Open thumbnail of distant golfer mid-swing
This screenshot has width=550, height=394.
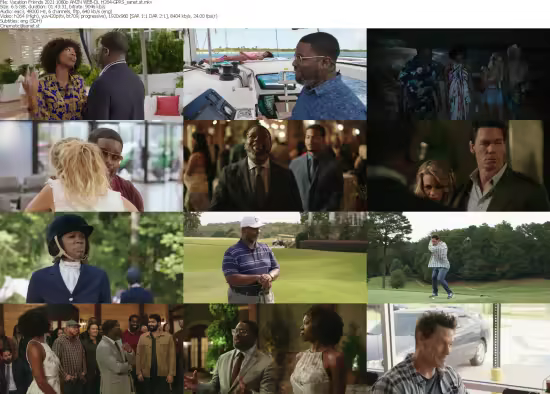click(458, 258)
